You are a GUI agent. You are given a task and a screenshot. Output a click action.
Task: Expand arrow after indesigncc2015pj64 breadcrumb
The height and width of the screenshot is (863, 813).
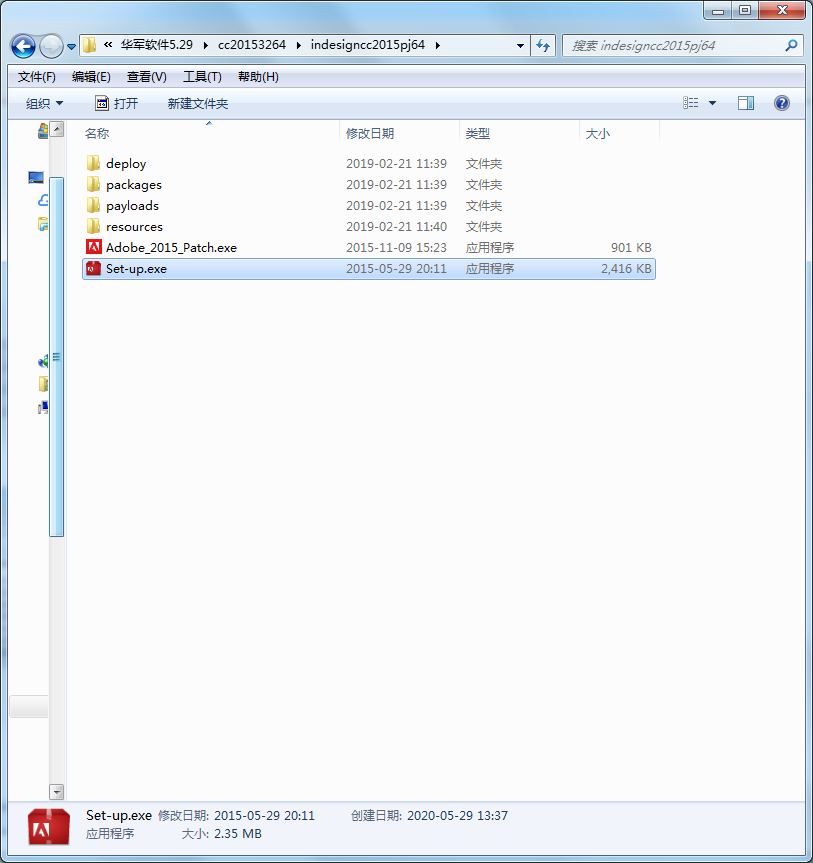(x=438, y=45)
